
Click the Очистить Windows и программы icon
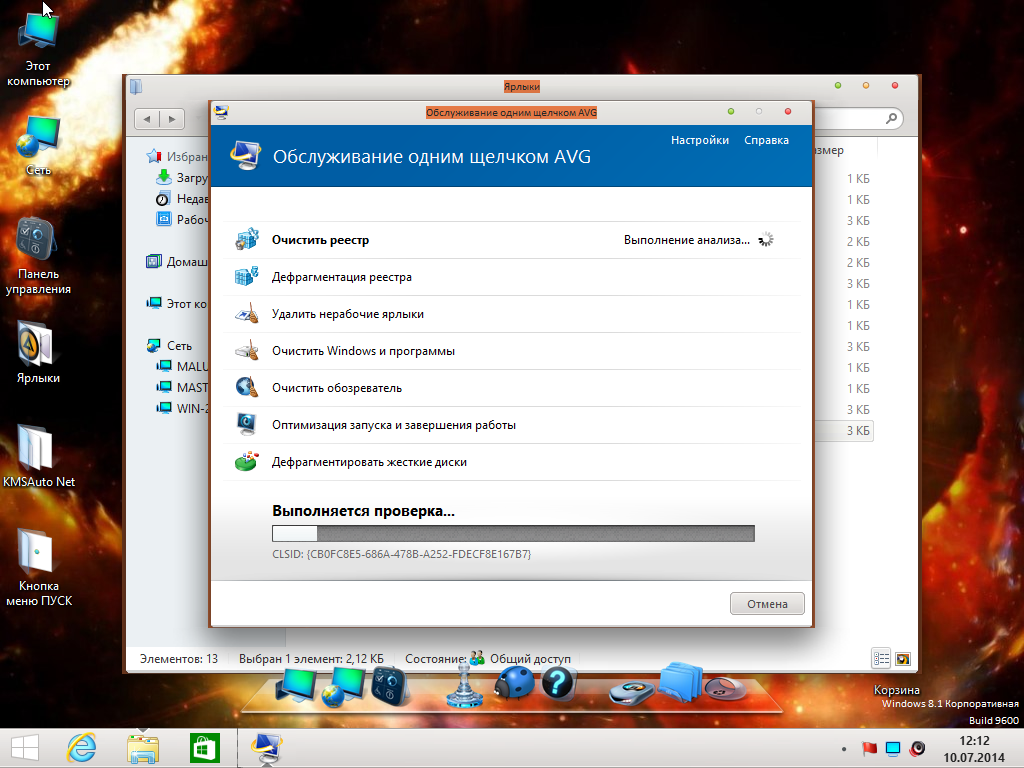[x=247, y=351]
